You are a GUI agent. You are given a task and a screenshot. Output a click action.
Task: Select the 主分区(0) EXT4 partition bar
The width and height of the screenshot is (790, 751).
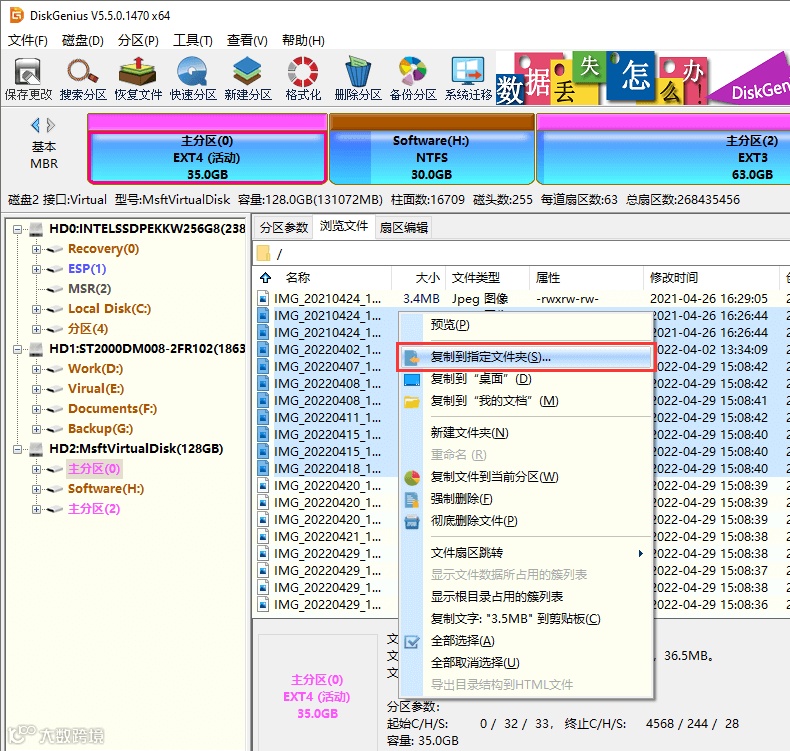pyautogui.click(x=207, y=149)
